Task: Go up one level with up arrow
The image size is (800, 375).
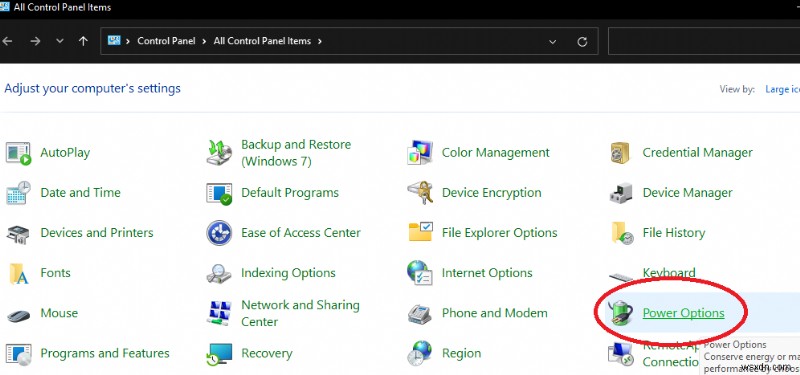Action: coord(84,41)
